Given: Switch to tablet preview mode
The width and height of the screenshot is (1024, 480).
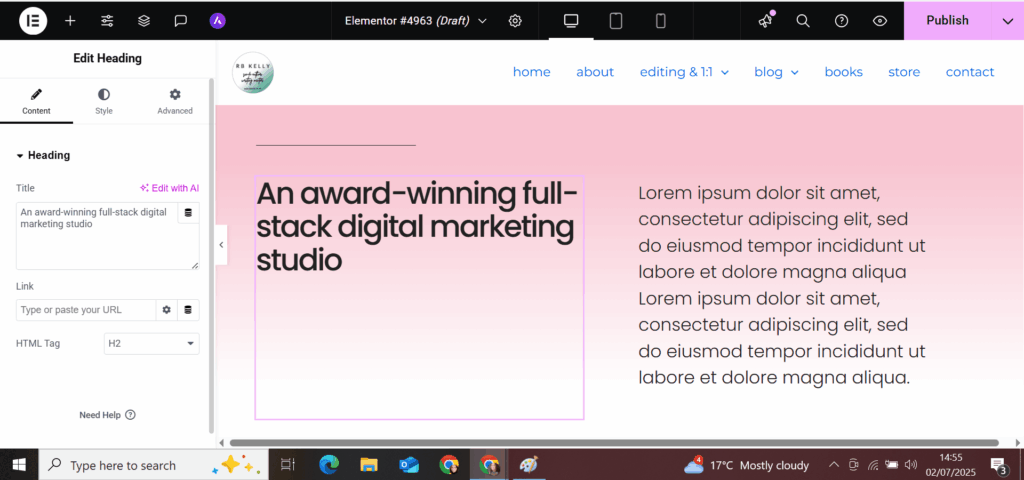Looking at the screenshot, I should point(616,21).
